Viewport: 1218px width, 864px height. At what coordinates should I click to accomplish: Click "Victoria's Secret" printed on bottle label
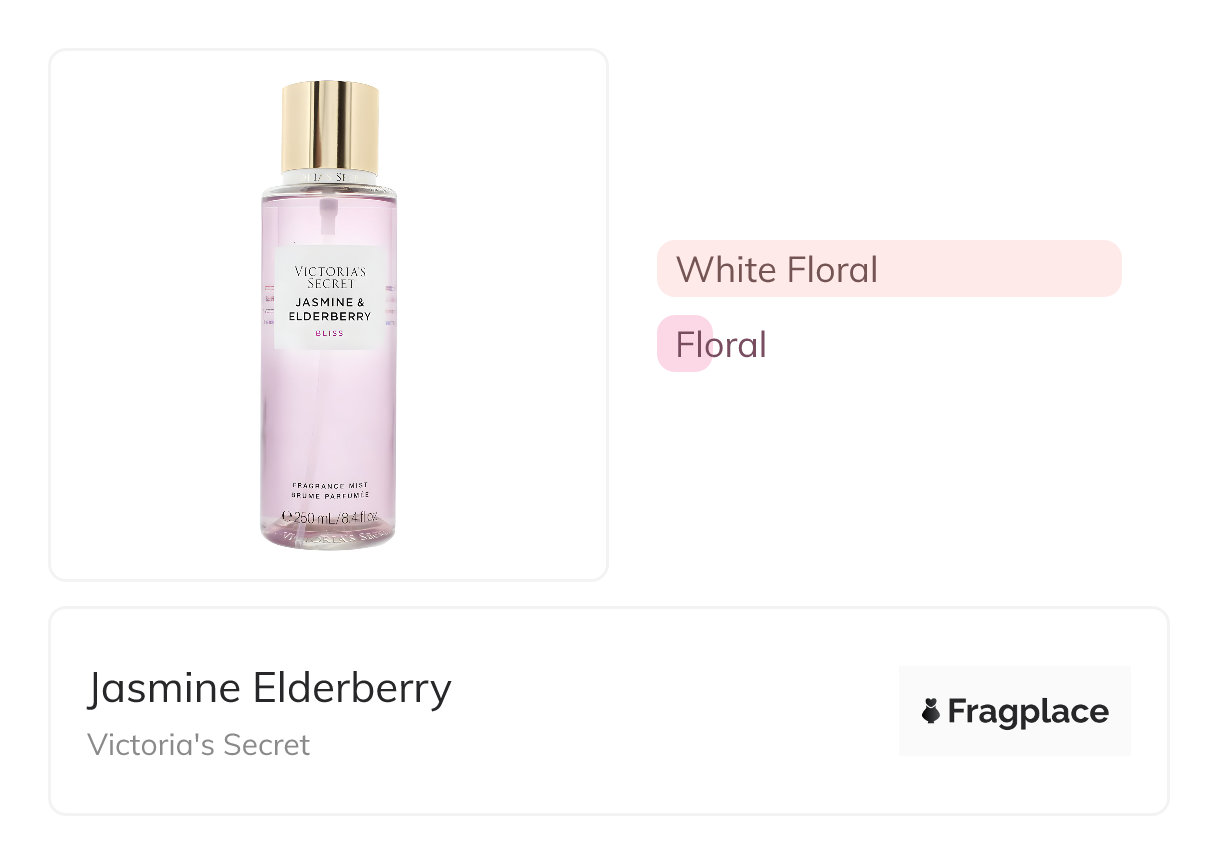click(330, 277)
